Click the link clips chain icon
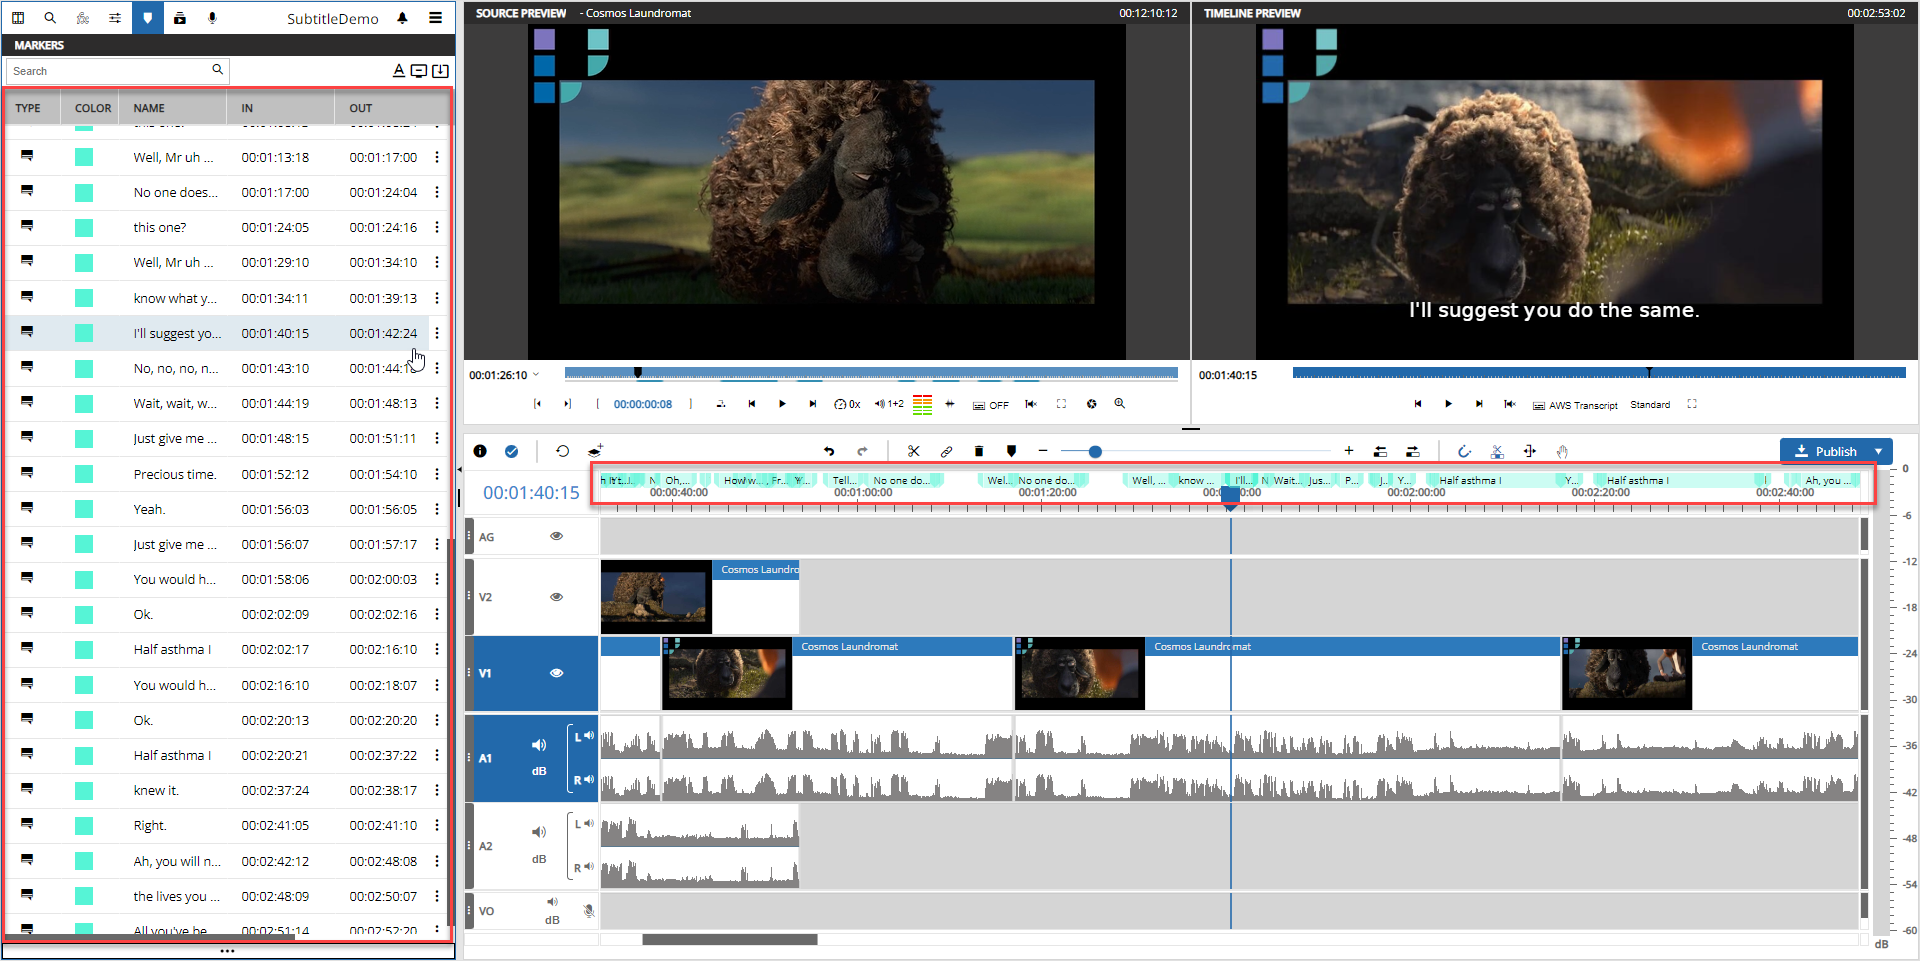Image resolution: width=1920 pixels, height=961 pixels. click(946, 451)
